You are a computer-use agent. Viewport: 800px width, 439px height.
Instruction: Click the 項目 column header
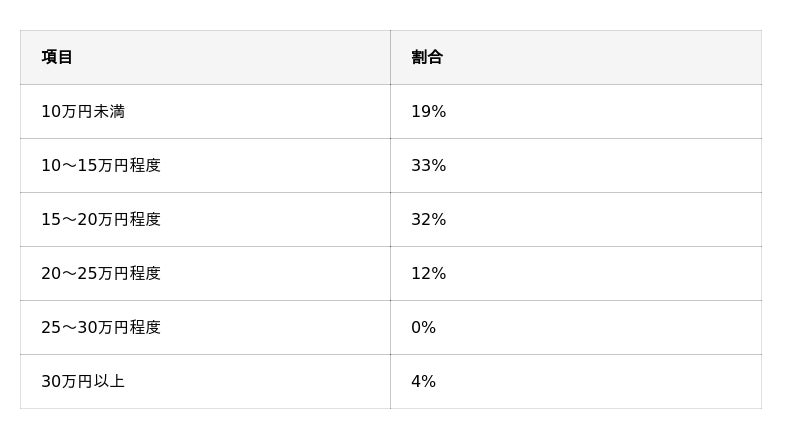coord(205,57)
